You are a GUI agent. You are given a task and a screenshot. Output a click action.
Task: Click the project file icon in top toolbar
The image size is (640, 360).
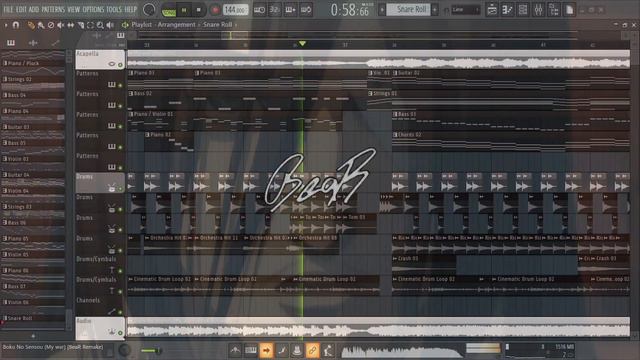[x=569, y=10]
